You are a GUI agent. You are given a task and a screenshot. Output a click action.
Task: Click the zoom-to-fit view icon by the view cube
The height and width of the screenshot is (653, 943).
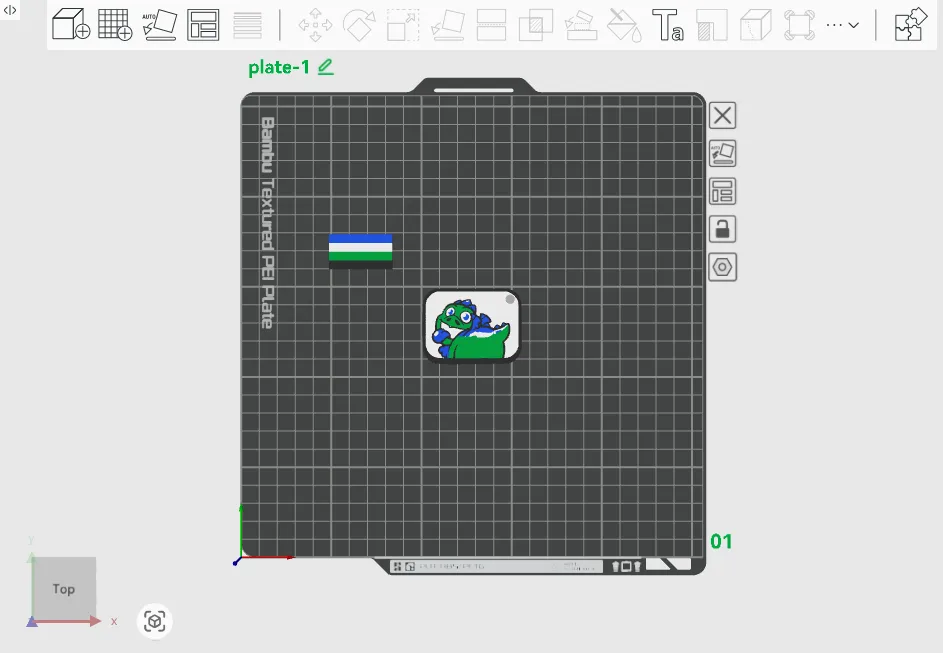pyautogui.click(x=155, y=621)
